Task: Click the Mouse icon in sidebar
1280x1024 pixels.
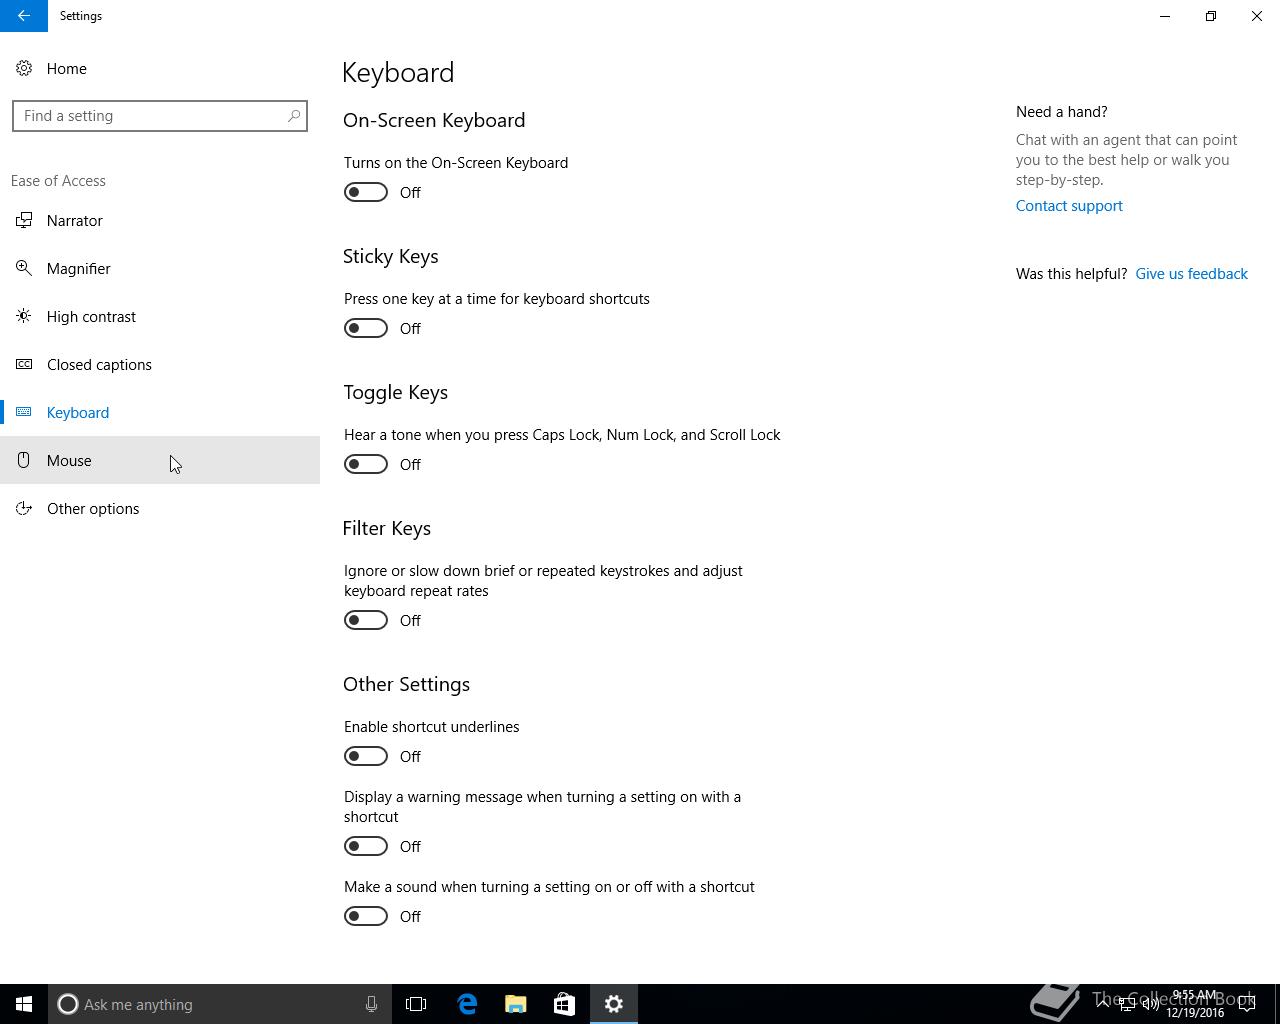Action: pyautogui.click(x=24, y=460)
